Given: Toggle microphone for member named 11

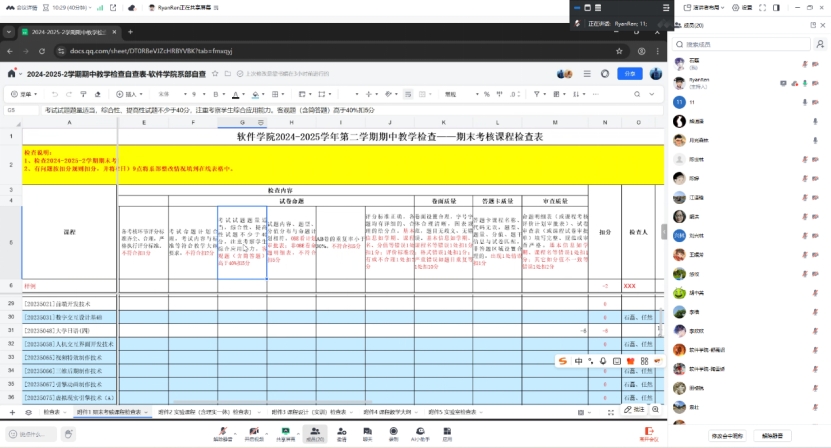Looking at the screenshot, I should click(805, 102).
